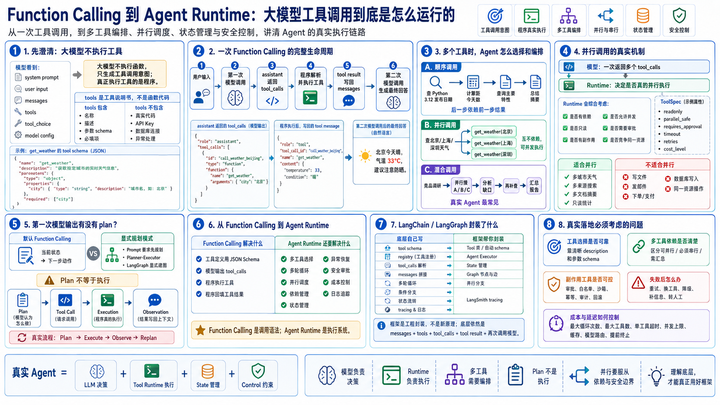Click terminal icon under 程序解析并执行工具

[x=310, y=98]
